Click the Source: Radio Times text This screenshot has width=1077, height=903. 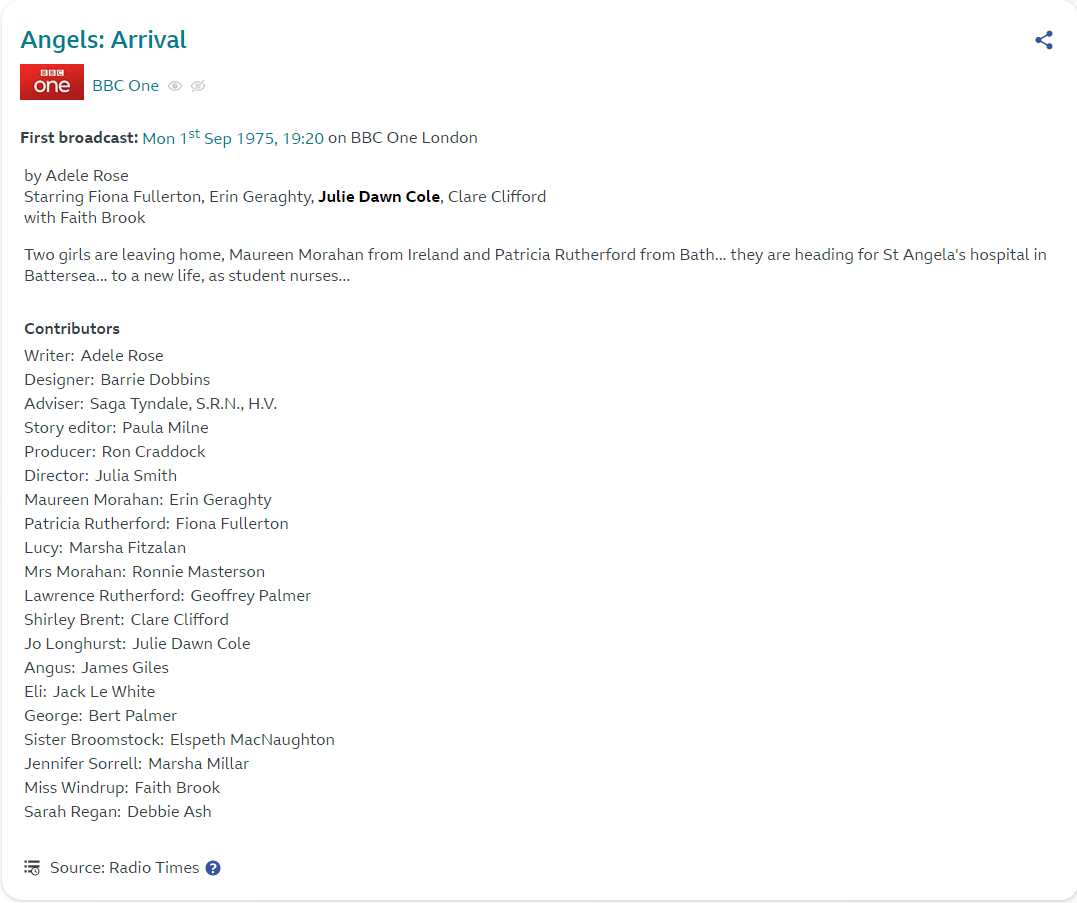point(124,868)
